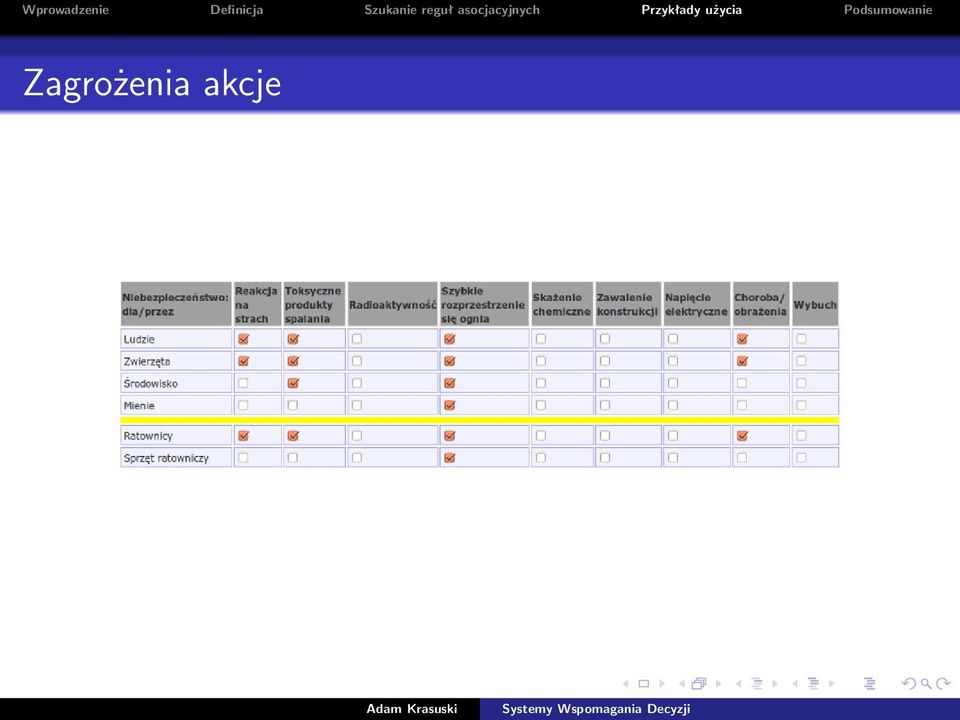Check Napięcie elektryczne for Ludzie
The width and height of the screenshot is (960, 720).
(673, 339)
